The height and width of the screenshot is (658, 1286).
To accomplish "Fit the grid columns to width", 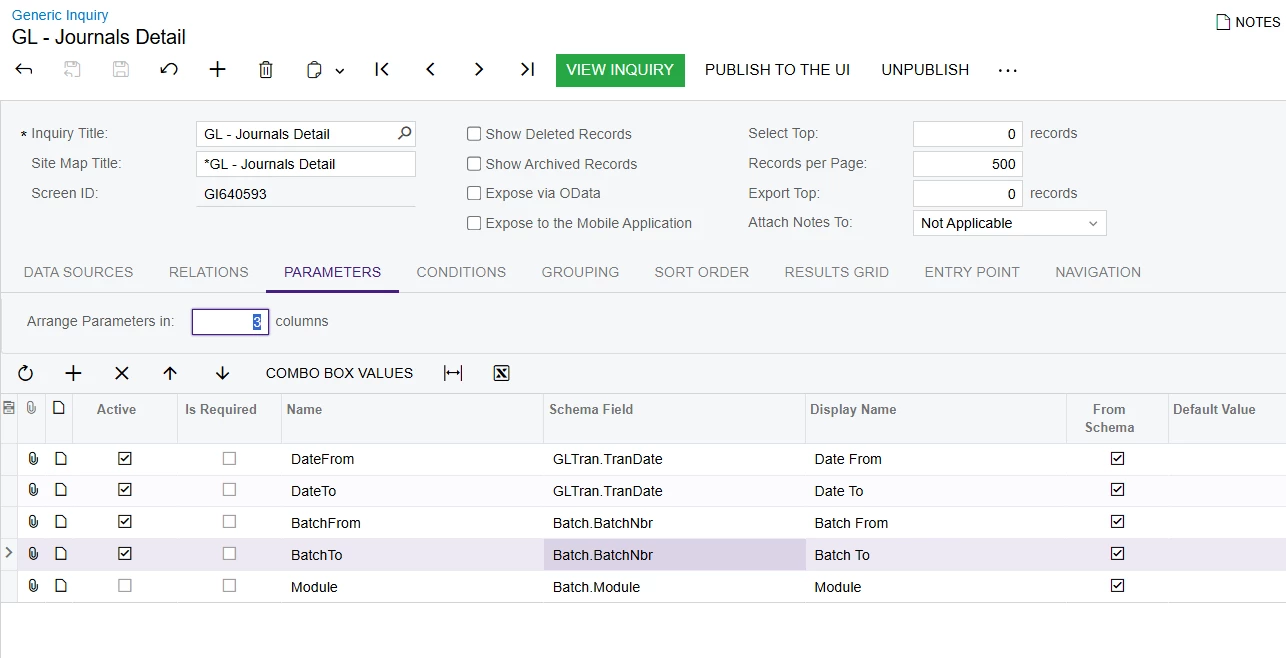I will [x=453, y=373].
